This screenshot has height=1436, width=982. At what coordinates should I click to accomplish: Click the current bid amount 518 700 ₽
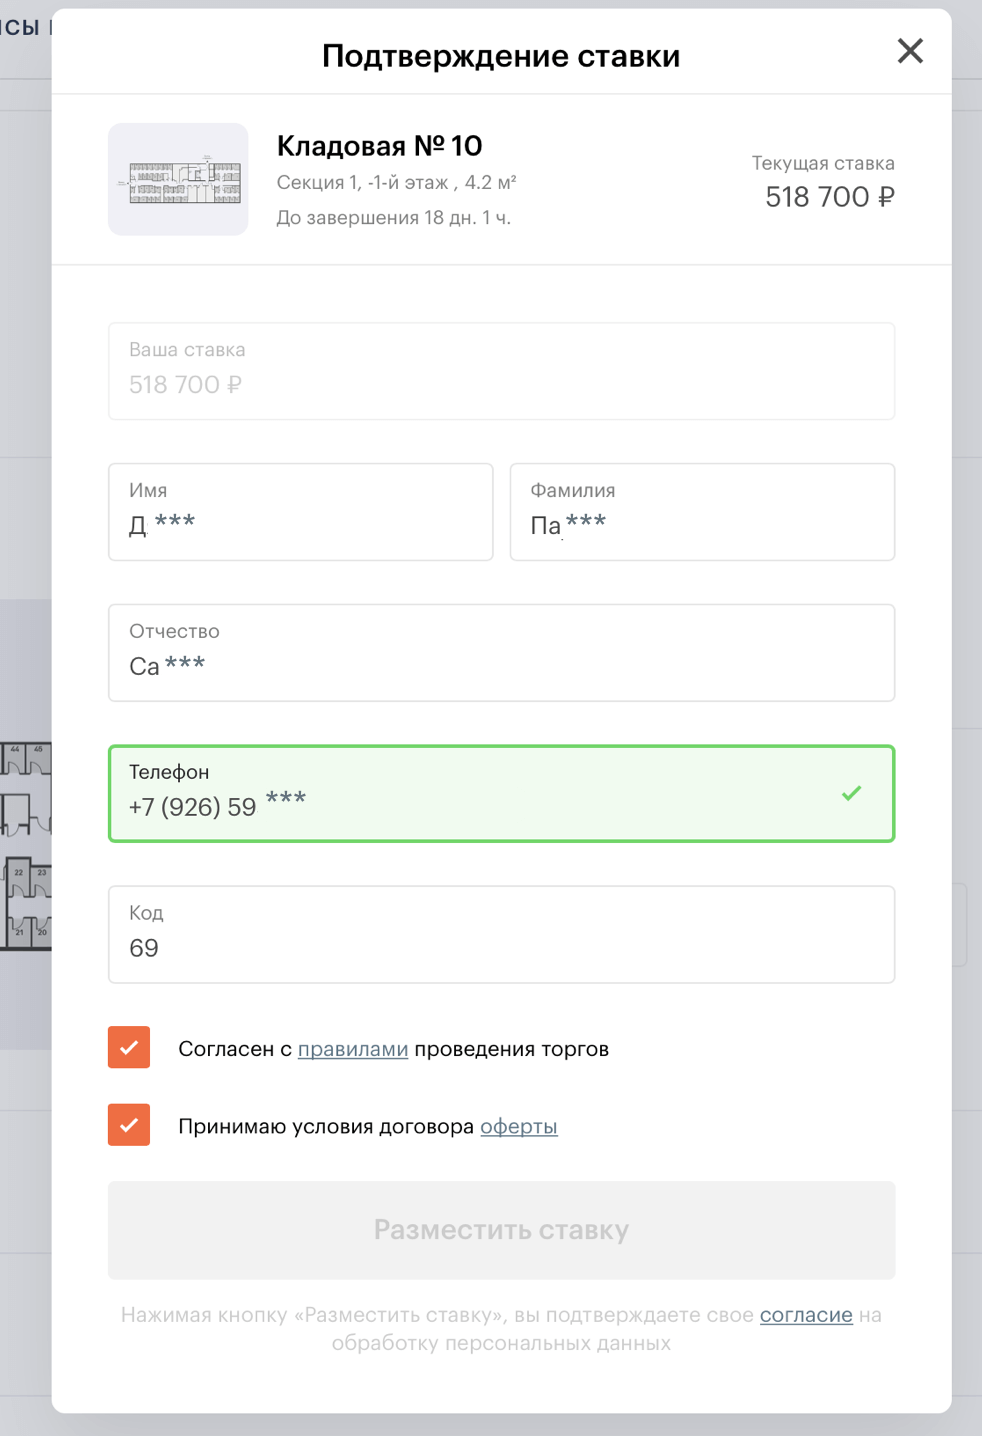(x=829, y=197)
